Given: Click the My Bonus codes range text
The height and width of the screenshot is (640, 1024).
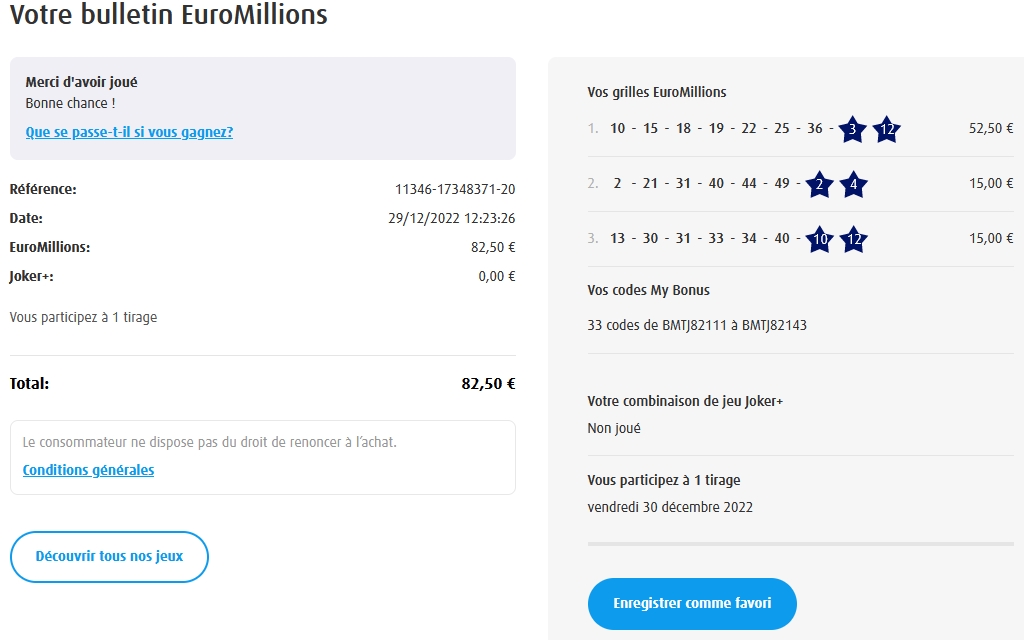Looking at the screenshot, I should [697, 325].
